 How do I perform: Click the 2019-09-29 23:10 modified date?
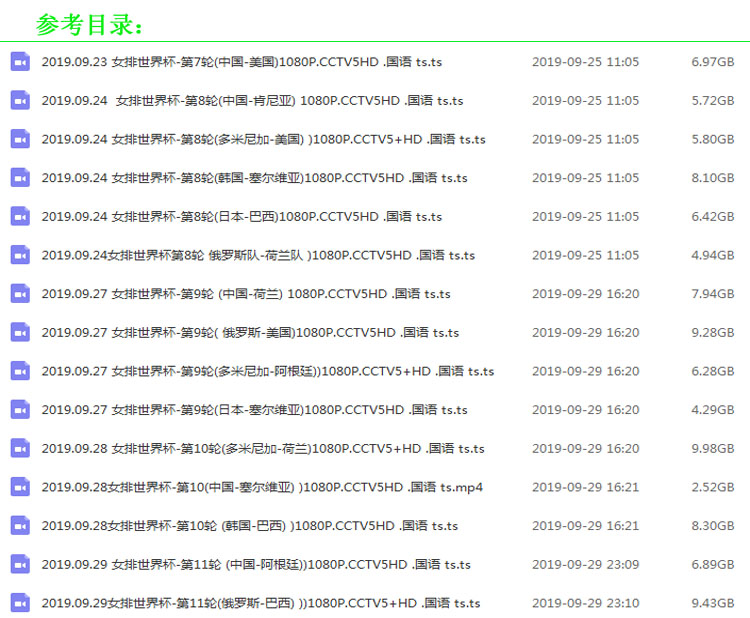click(585, 603)
